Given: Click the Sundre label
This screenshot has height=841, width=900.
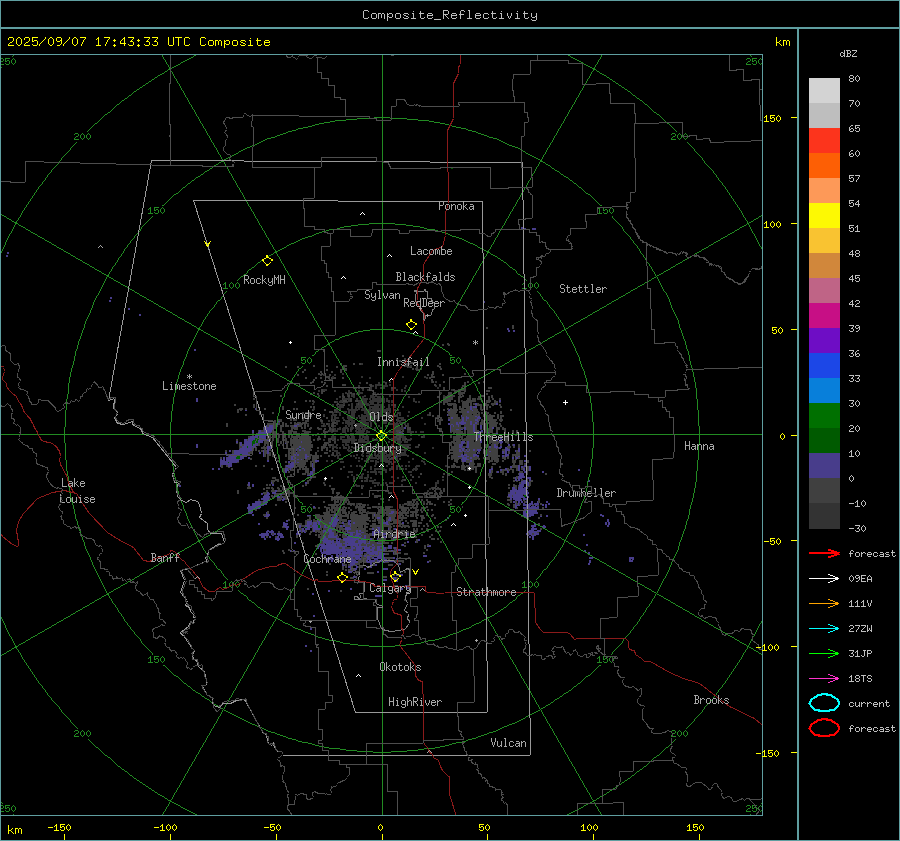Looking at the screenshot, I should click(x=303, y=415).
